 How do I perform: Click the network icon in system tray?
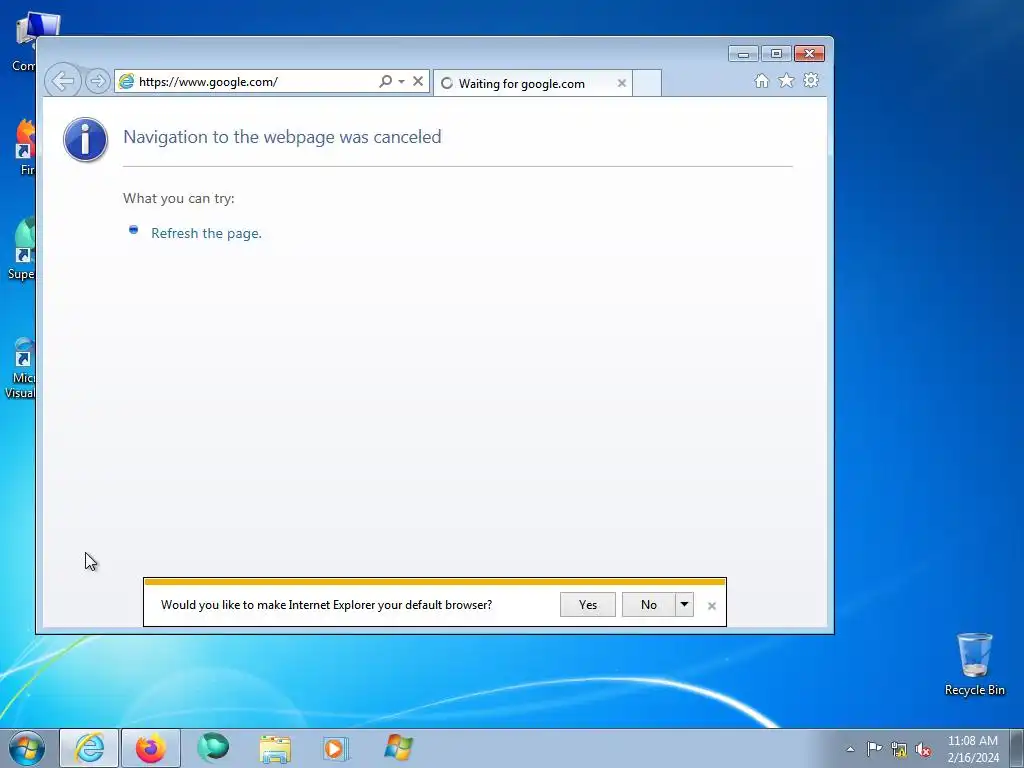pyautogui.click(x=899, y=749)
